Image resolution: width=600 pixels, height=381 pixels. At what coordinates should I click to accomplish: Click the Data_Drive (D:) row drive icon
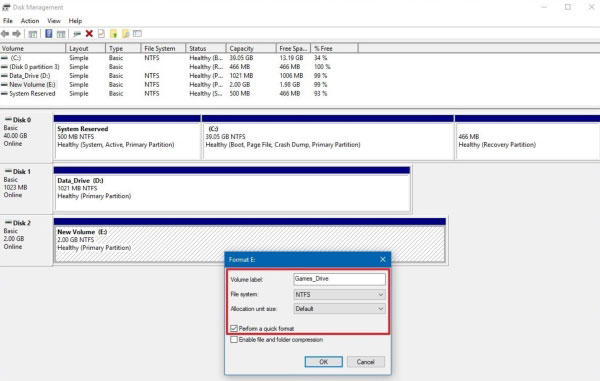point(5,76)
